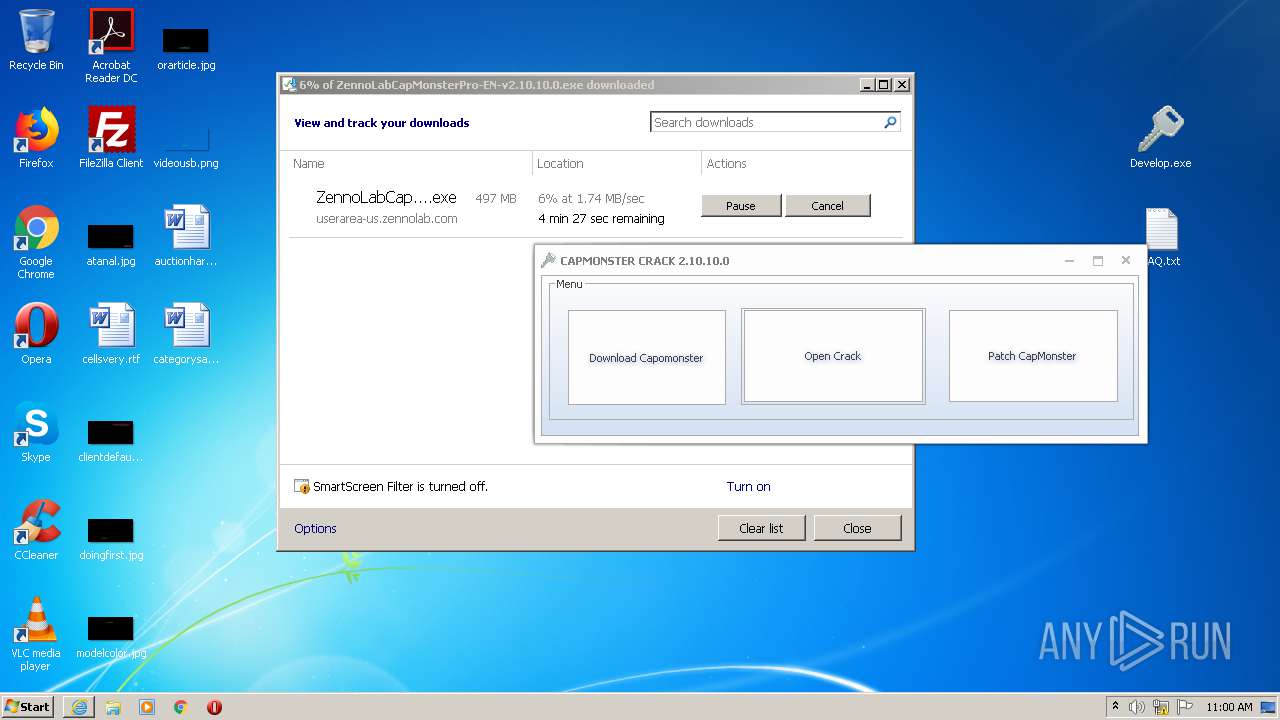Viewport: 1280px width, 720px height.
Task: Select the atanal.jpg desktop file
Action: (111, 244)
